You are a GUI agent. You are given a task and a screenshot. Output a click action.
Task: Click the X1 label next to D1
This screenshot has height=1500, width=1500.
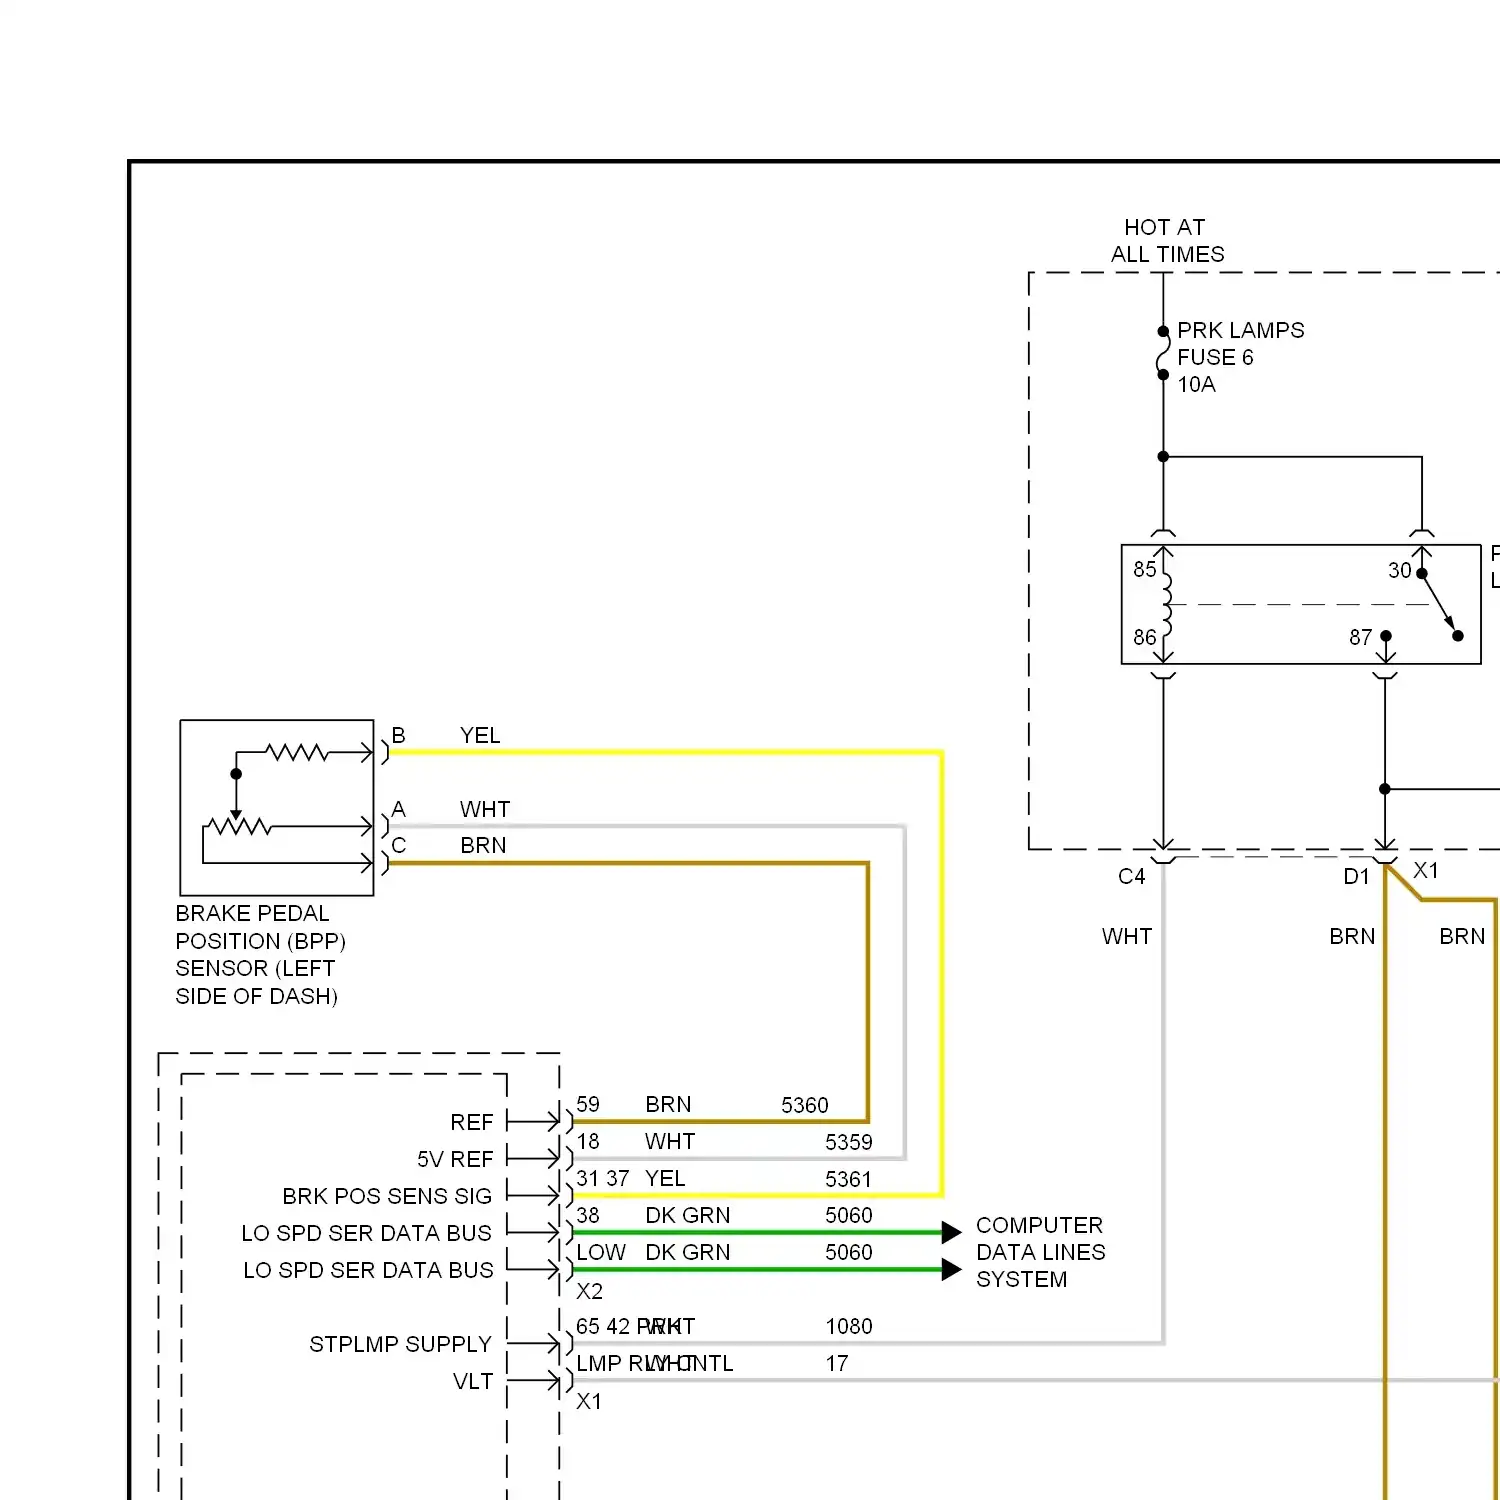coord(1426,871)
